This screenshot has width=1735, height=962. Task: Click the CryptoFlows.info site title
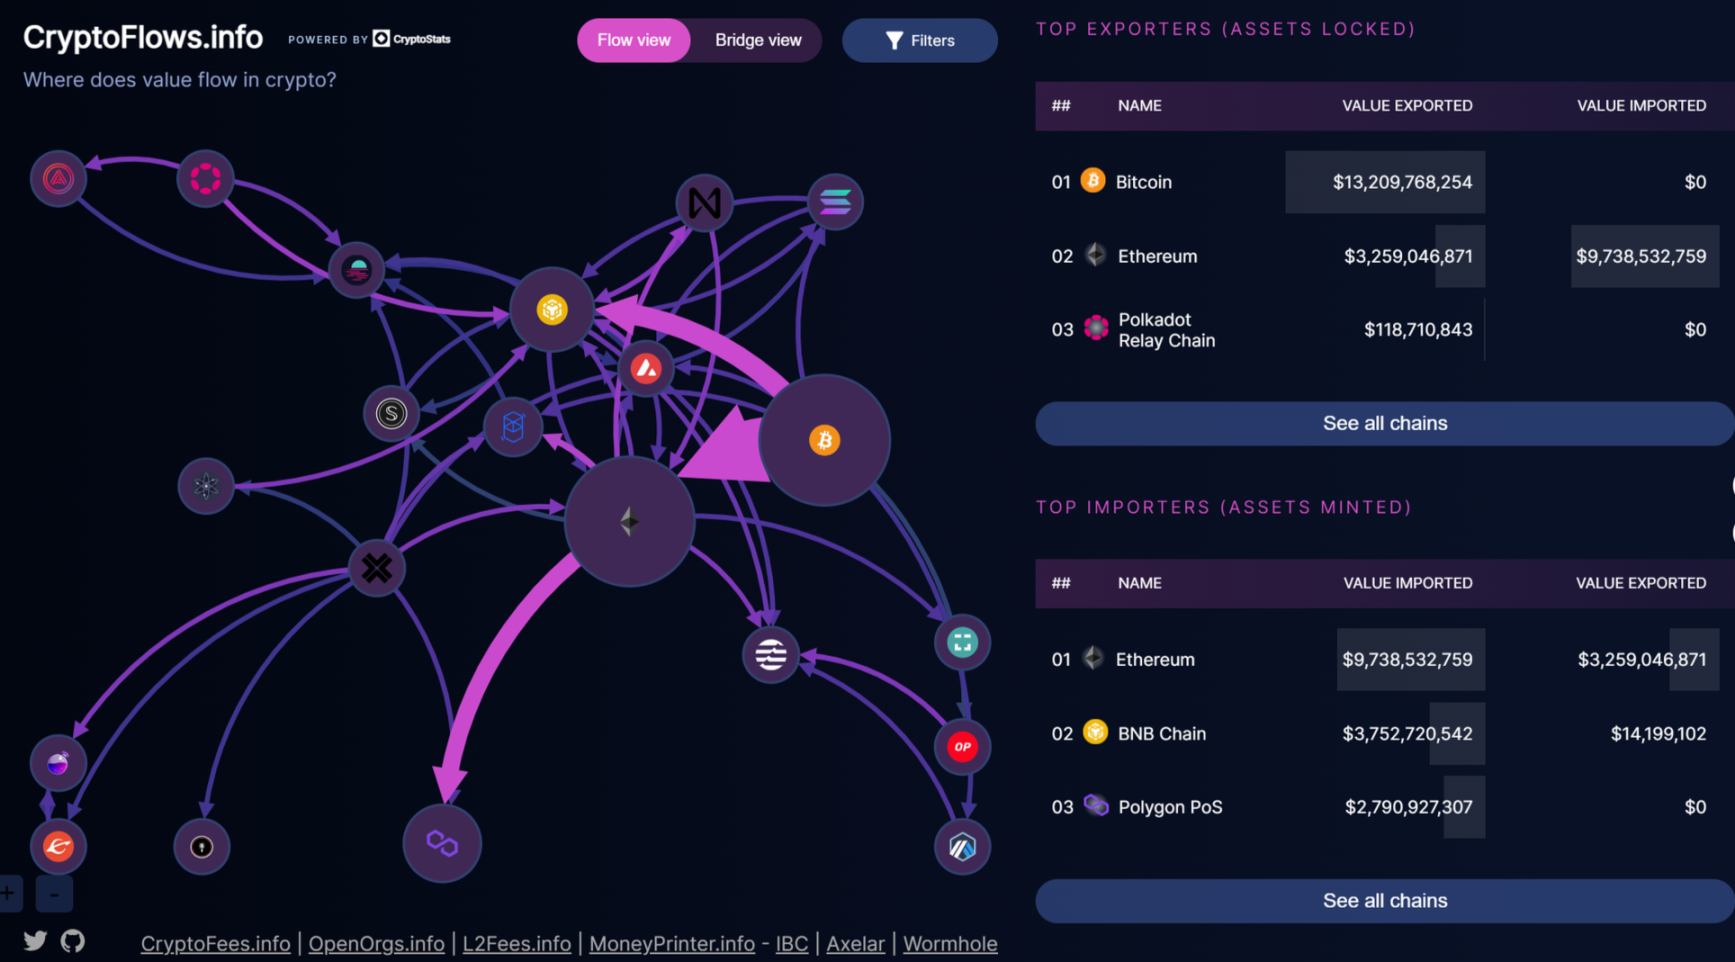click(x=143, y=38)
